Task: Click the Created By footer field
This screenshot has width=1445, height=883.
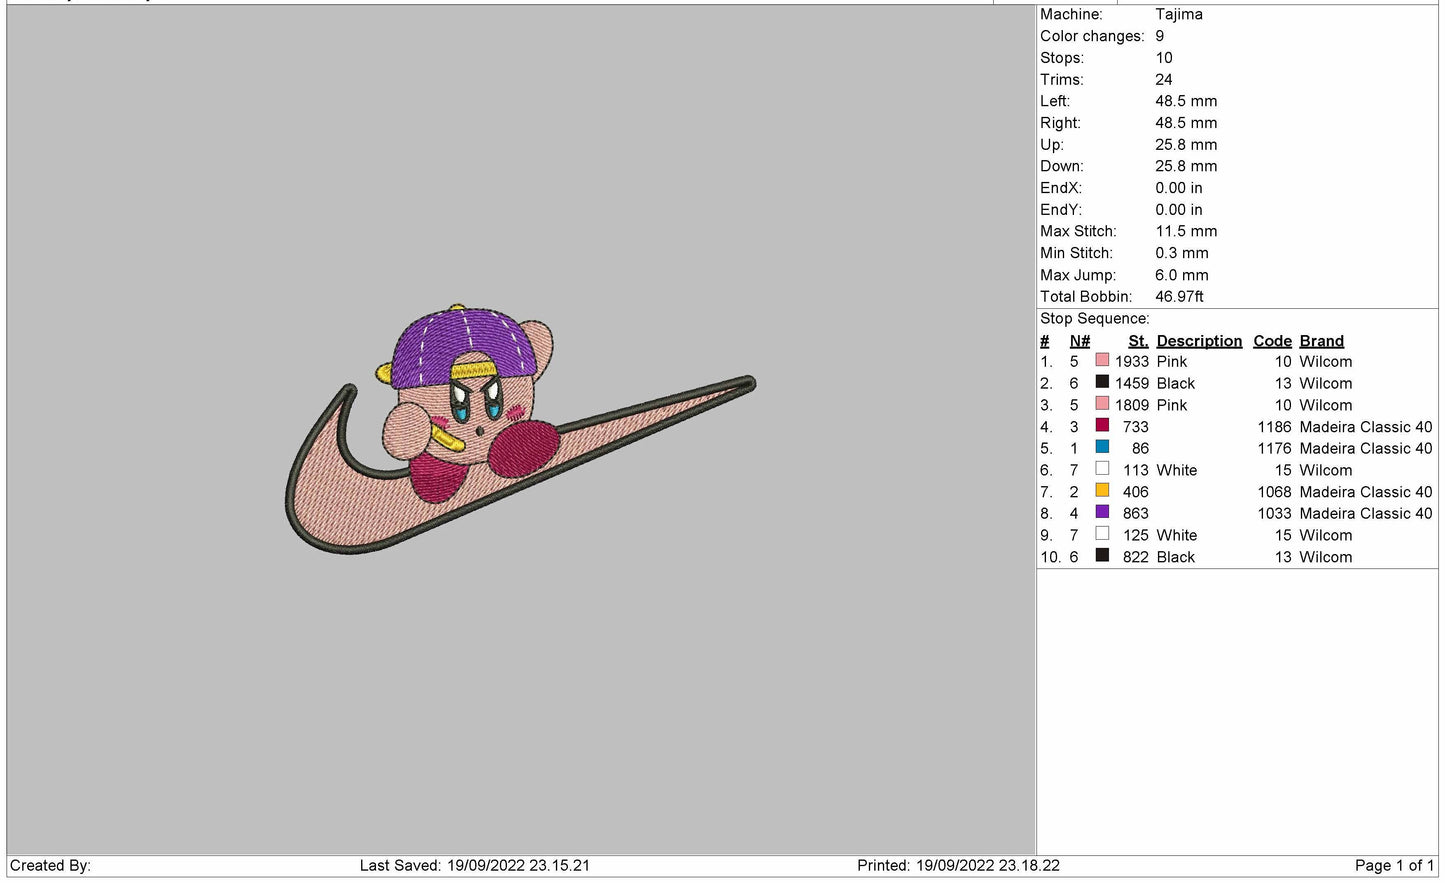Action: click(x=50, y=865)
